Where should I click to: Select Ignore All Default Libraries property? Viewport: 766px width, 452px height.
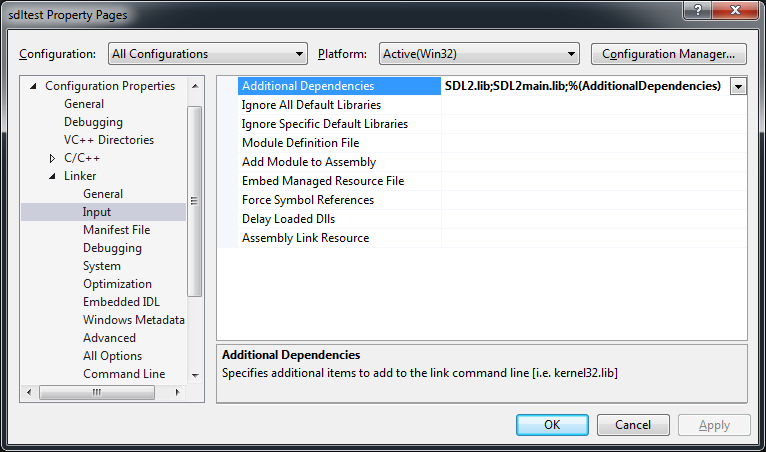[x=311, y=105]
